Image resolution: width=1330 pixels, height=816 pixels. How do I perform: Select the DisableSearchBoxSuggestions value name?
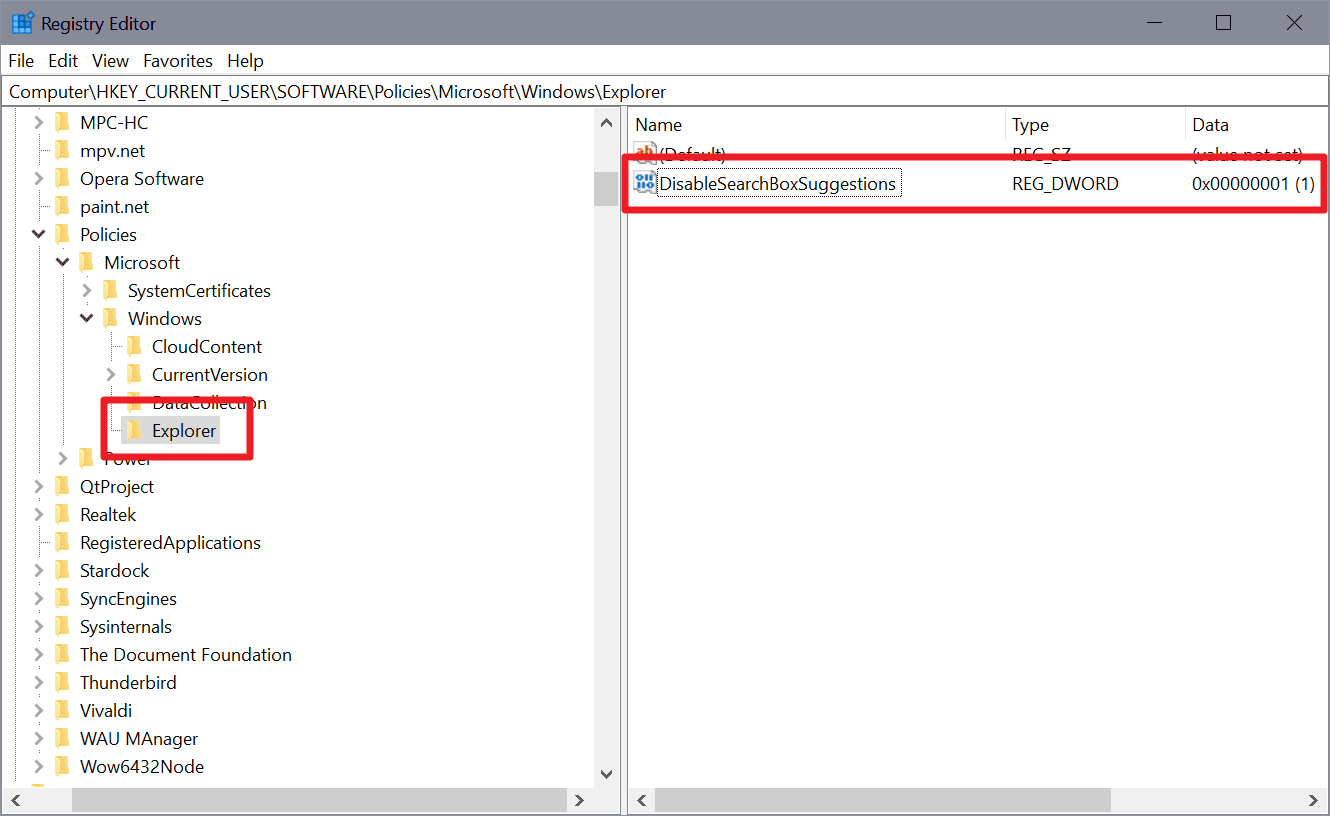click(x=778, y=184)
